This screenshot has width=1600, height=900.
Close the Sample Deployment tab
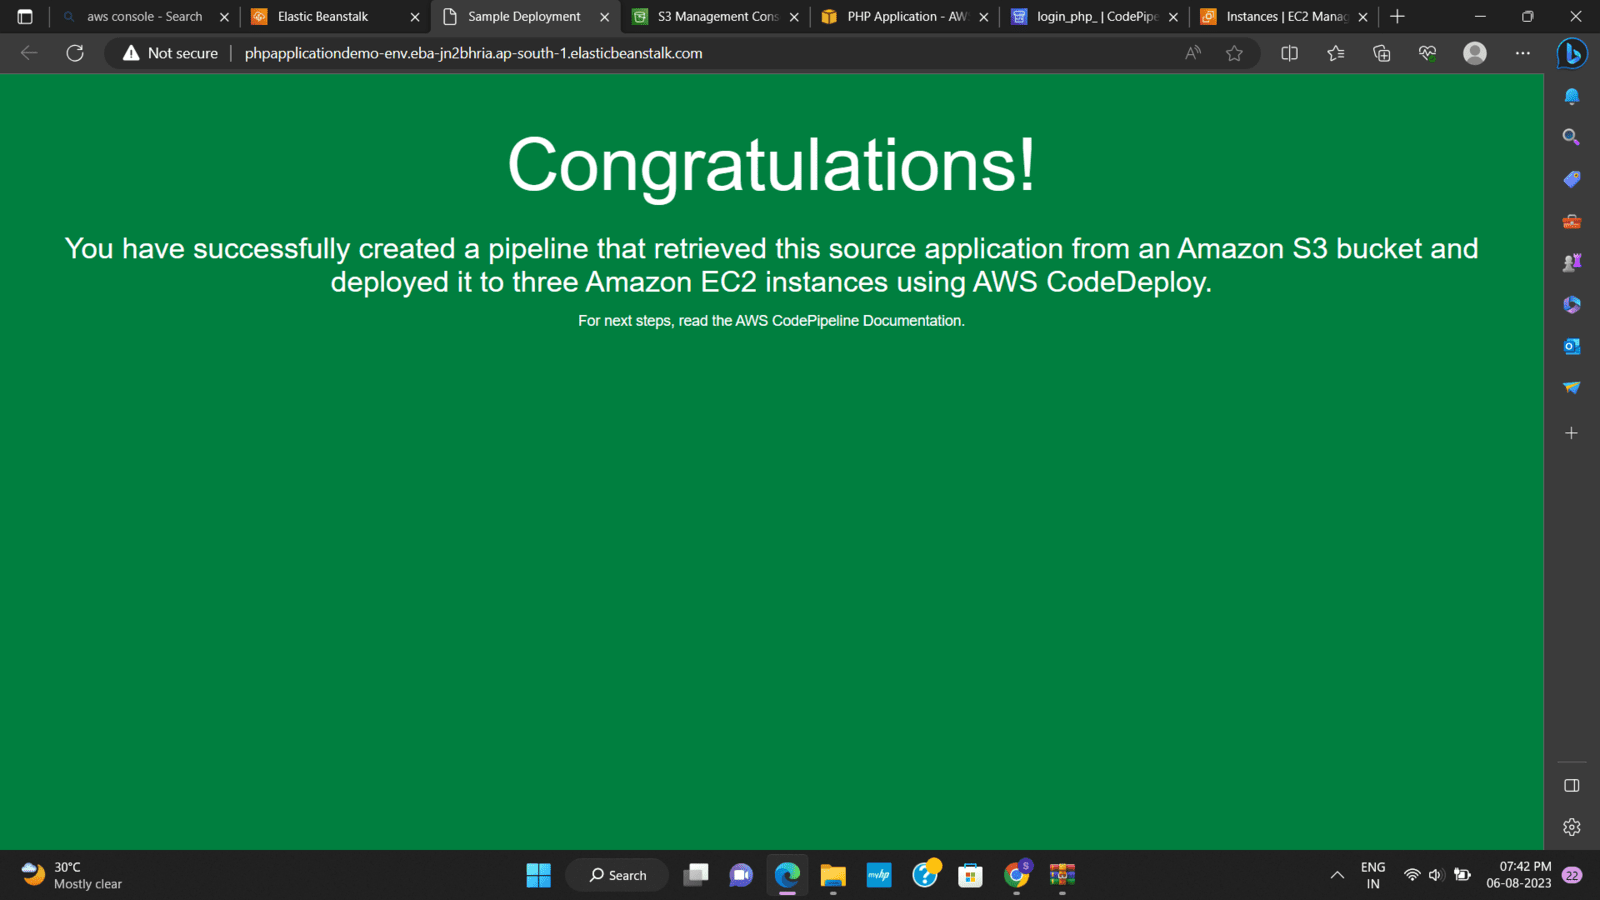[x=604, y=17]
